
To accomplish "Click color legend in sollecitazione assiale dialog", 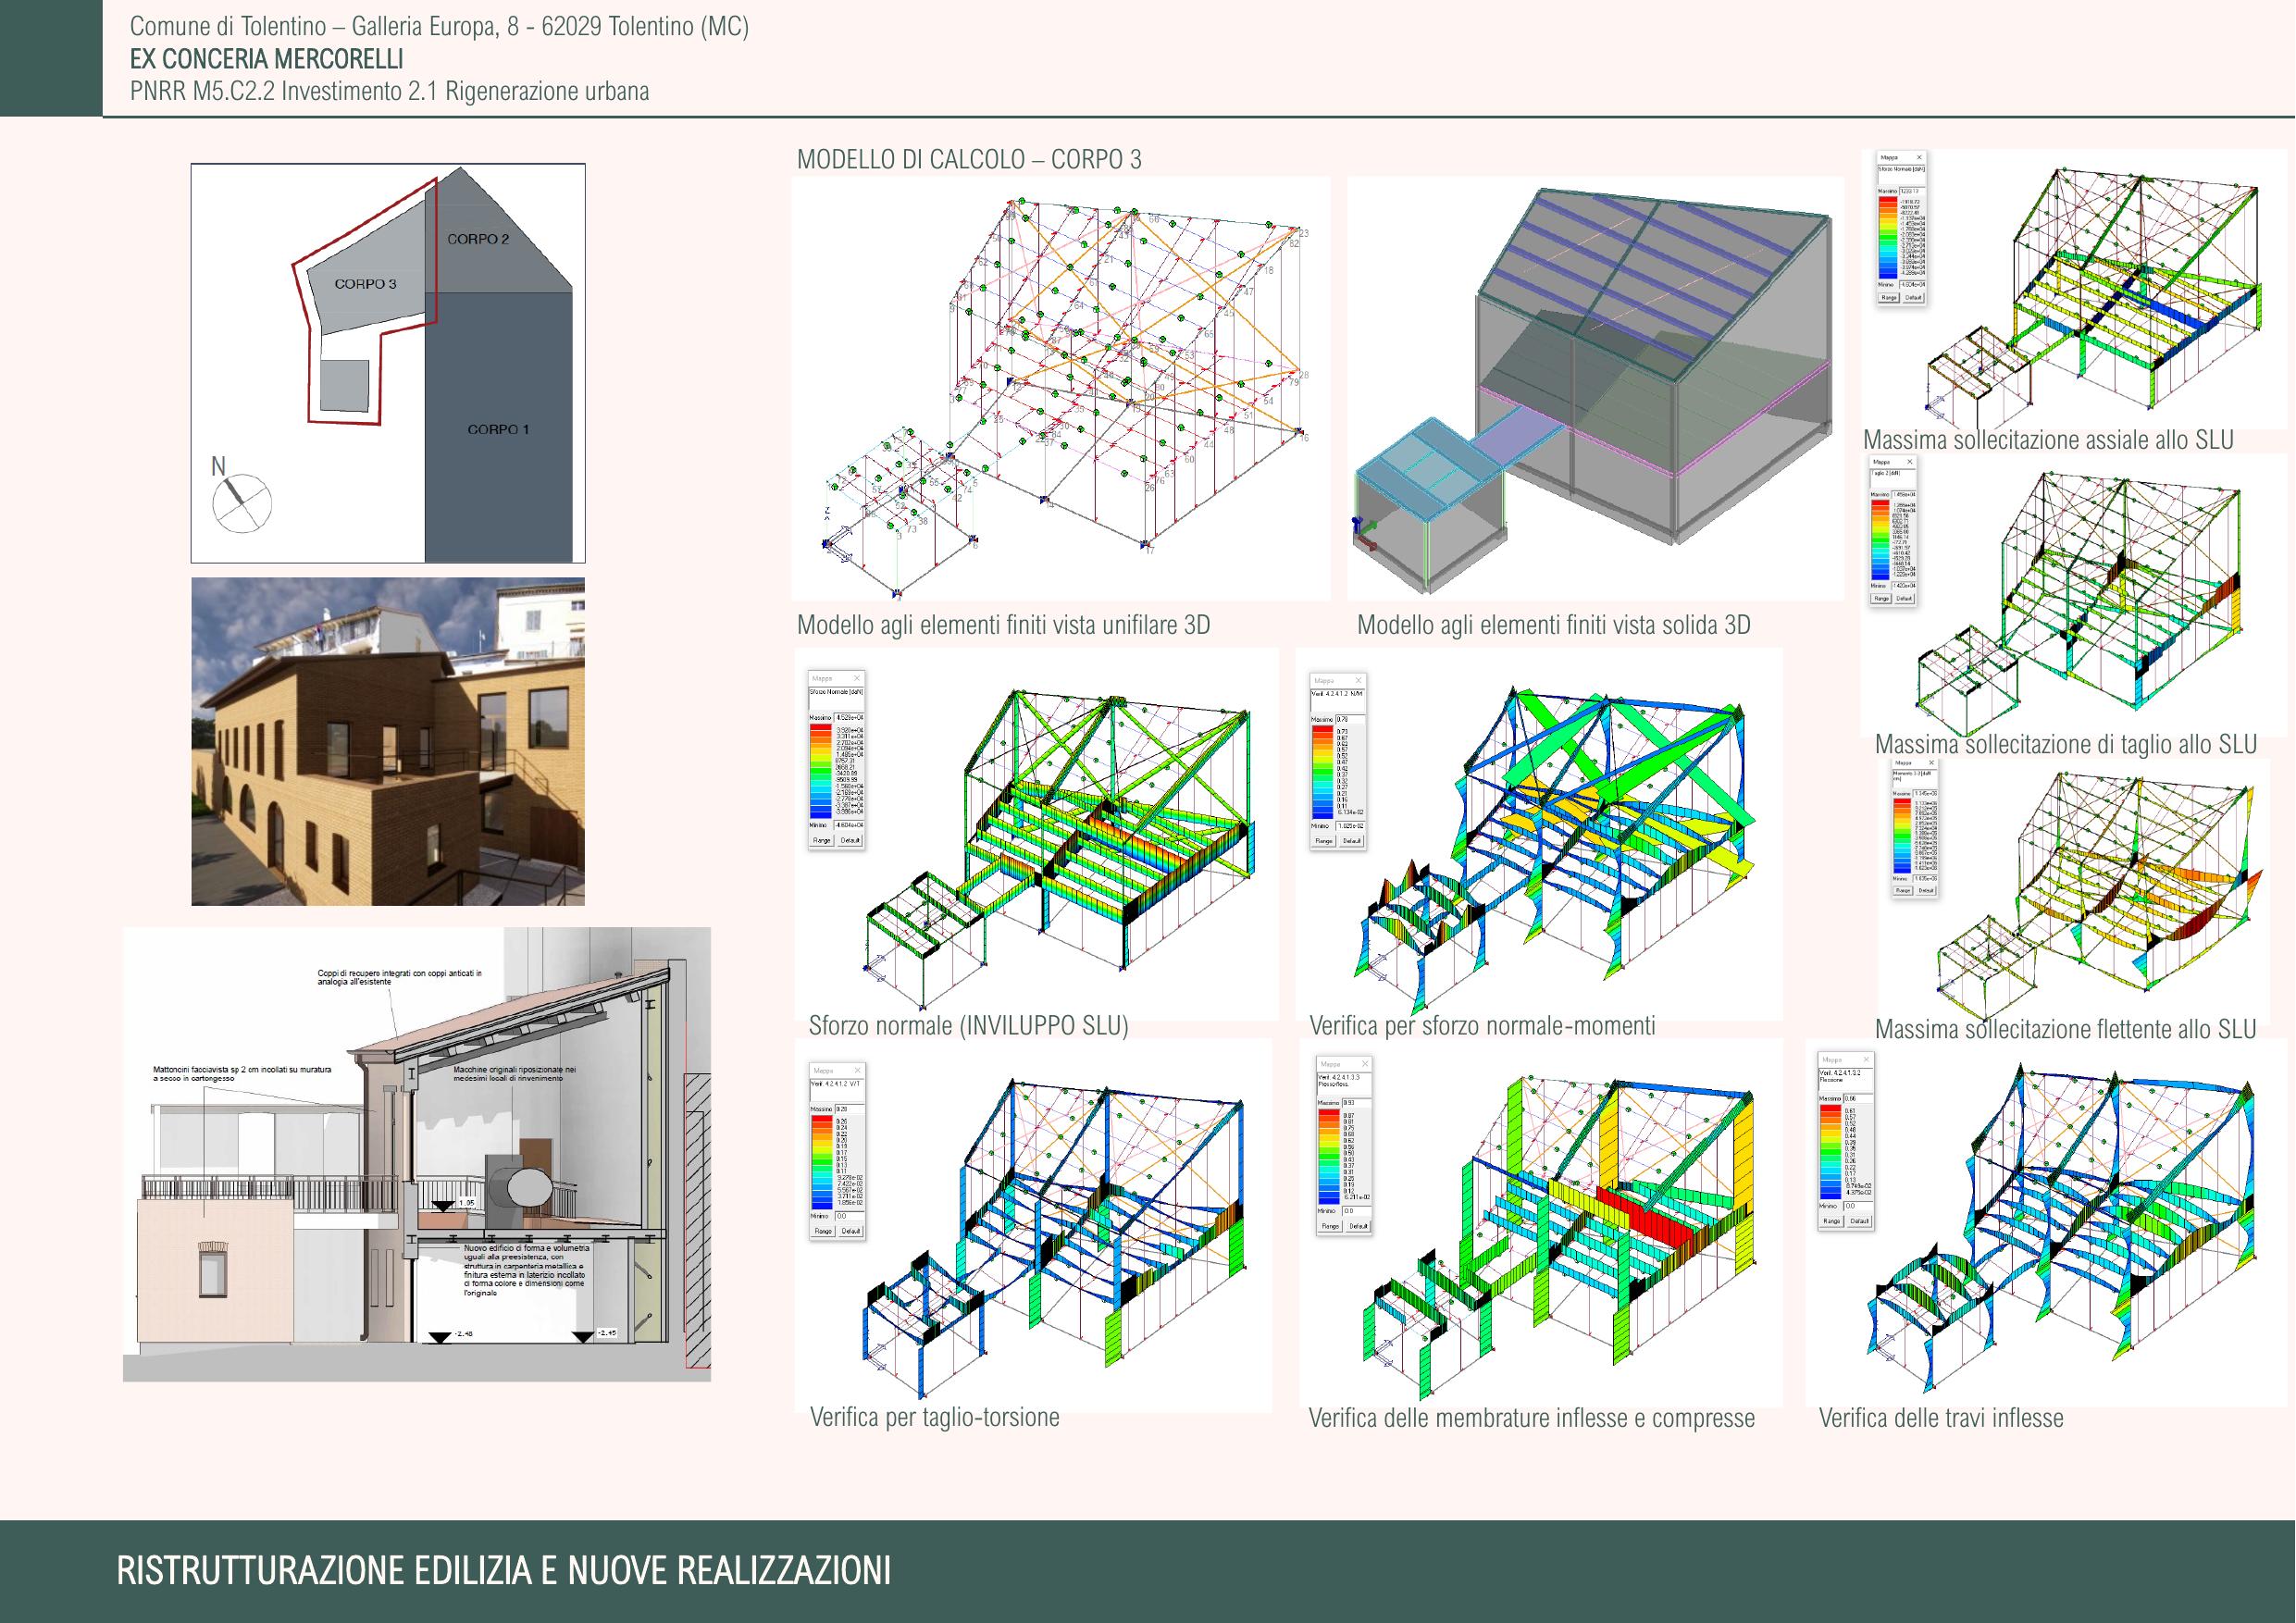I will click(1888, 237).
